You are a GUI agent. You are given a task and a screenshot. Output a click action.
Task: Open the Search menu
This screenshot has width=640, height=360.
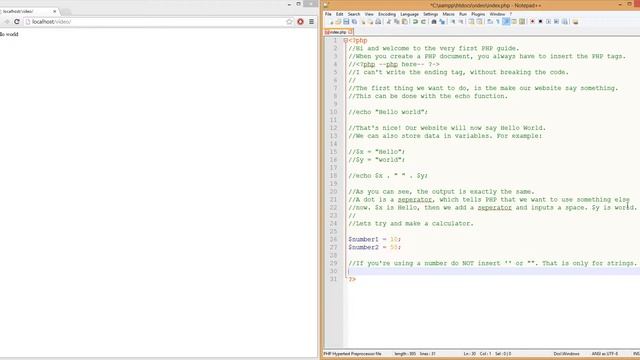click(354, 14)
